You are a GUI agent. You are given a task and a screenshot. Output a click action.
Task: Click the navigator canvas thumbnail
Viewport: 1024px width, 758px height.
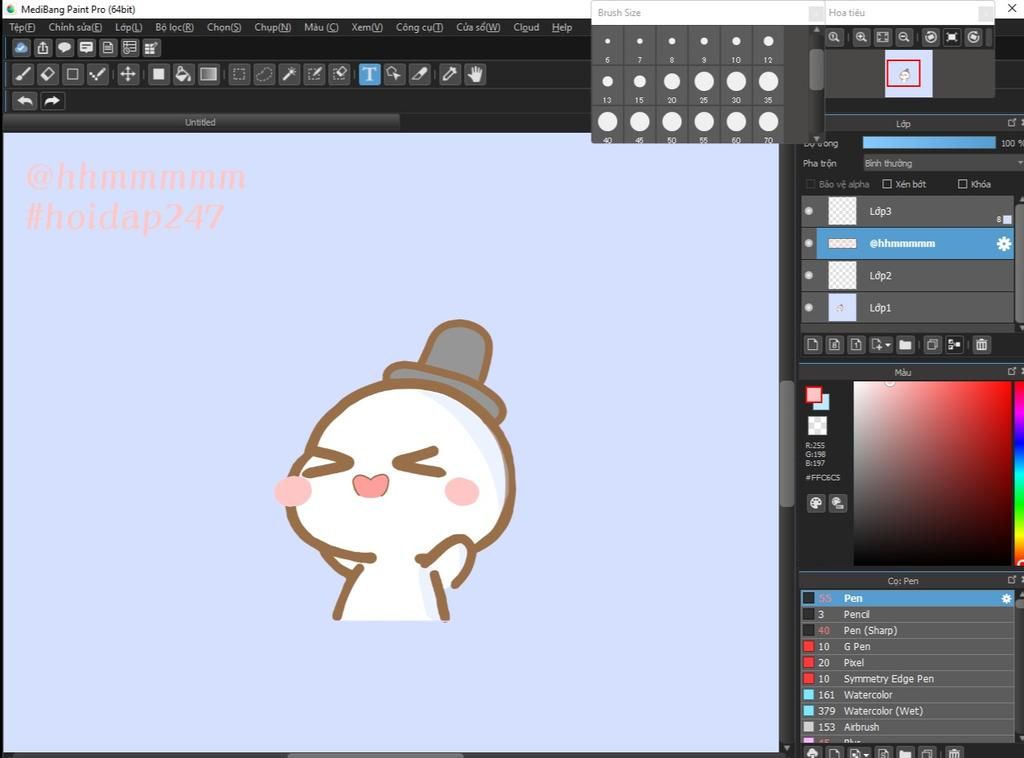coord(908,74)
